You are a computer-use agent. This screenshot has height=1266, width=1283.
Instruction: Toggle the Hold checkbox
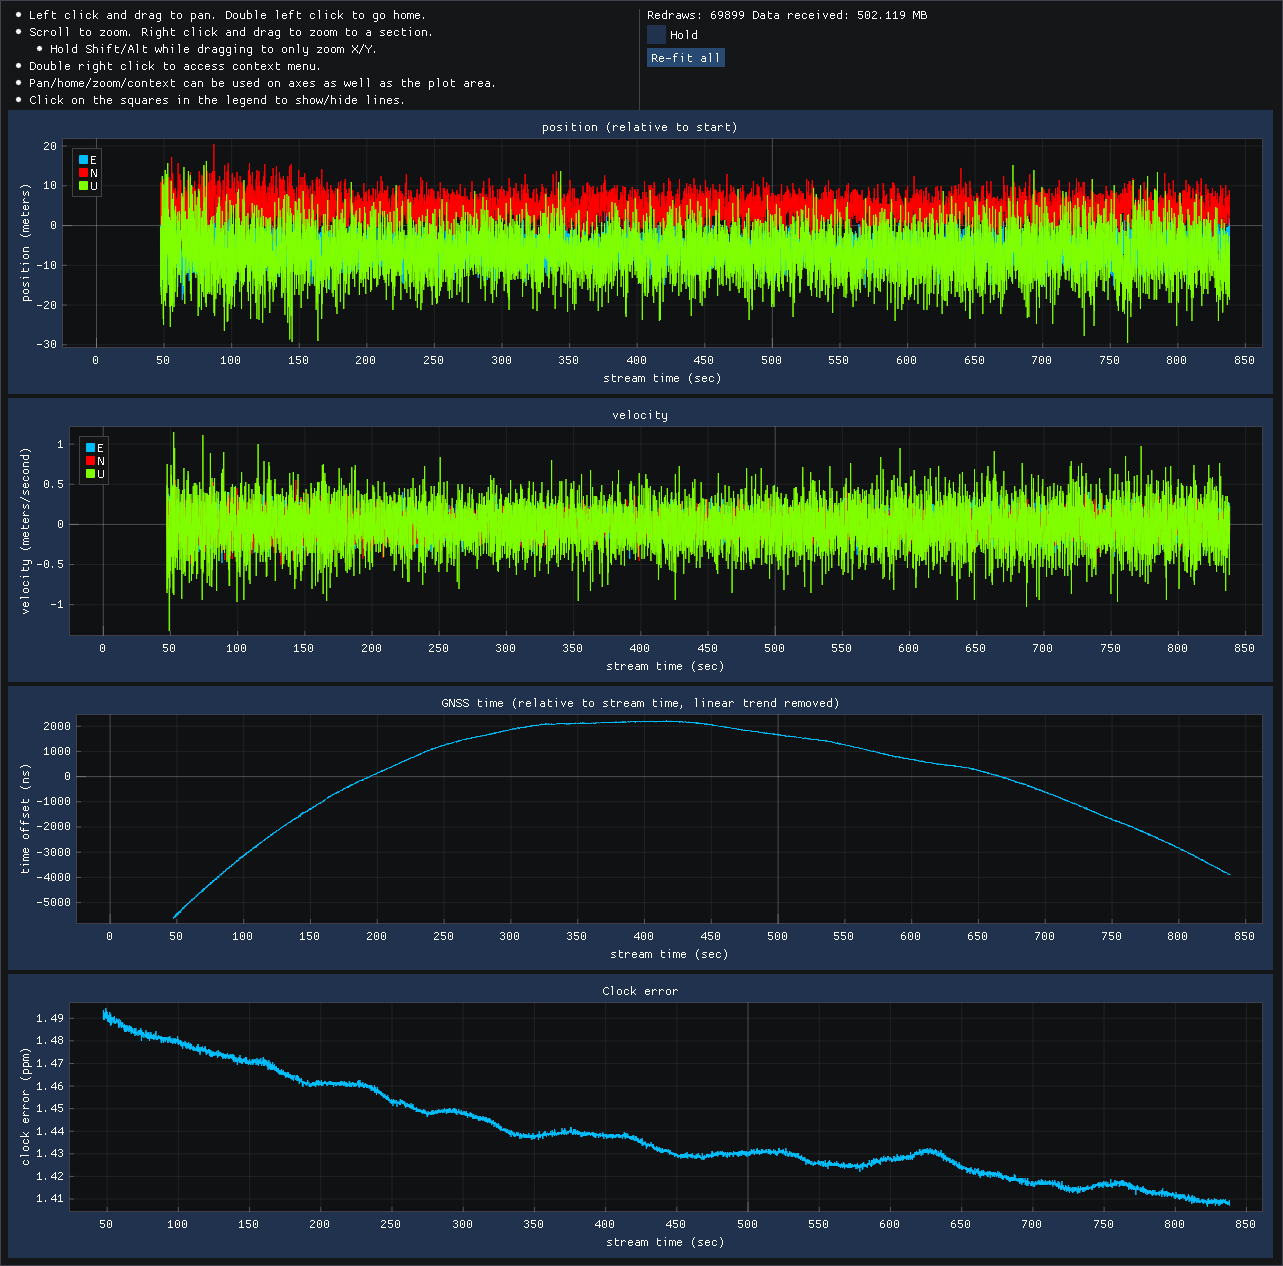[x=657, y=35]
